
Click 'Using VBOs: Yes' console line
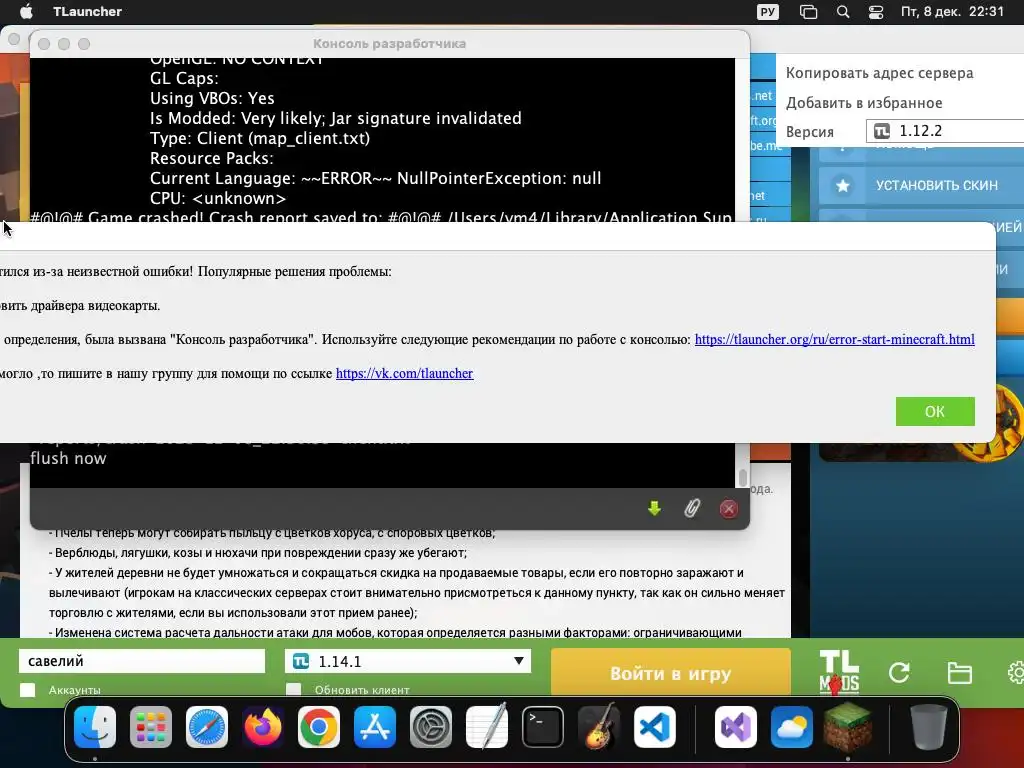click(212, 98)
